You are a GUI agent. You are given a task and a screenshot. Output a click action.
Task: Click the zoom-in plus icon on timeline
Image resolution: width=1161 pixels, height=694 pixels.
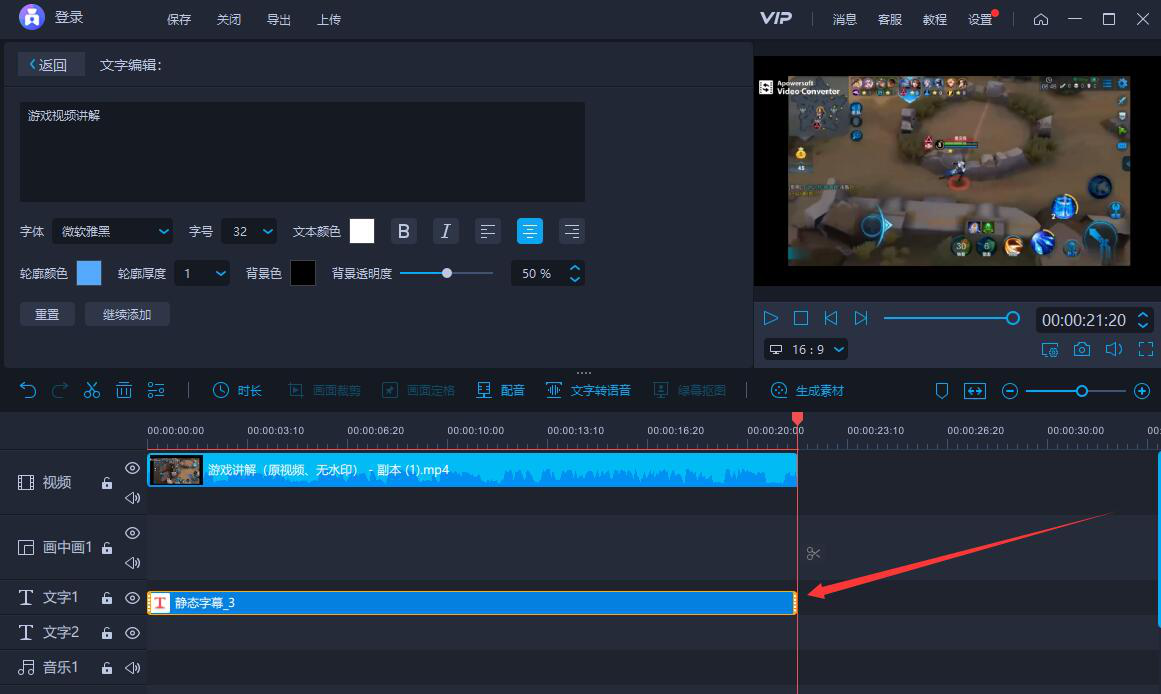coord(1142,391)
